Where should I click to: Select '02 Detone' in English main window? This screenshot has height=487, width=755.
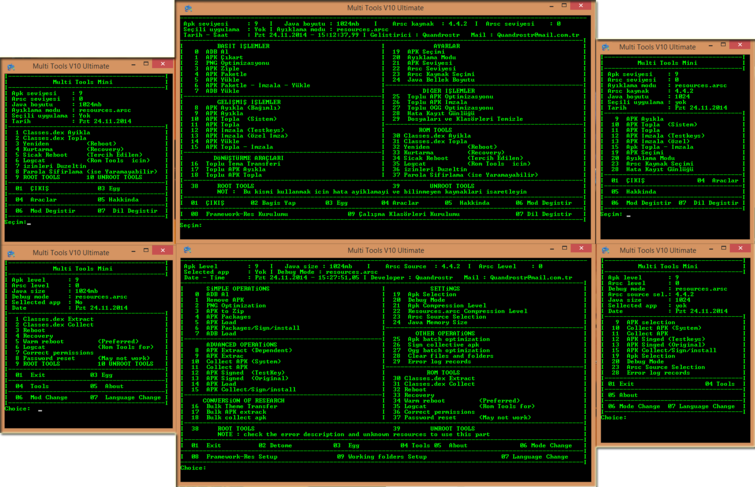point(275,446)
